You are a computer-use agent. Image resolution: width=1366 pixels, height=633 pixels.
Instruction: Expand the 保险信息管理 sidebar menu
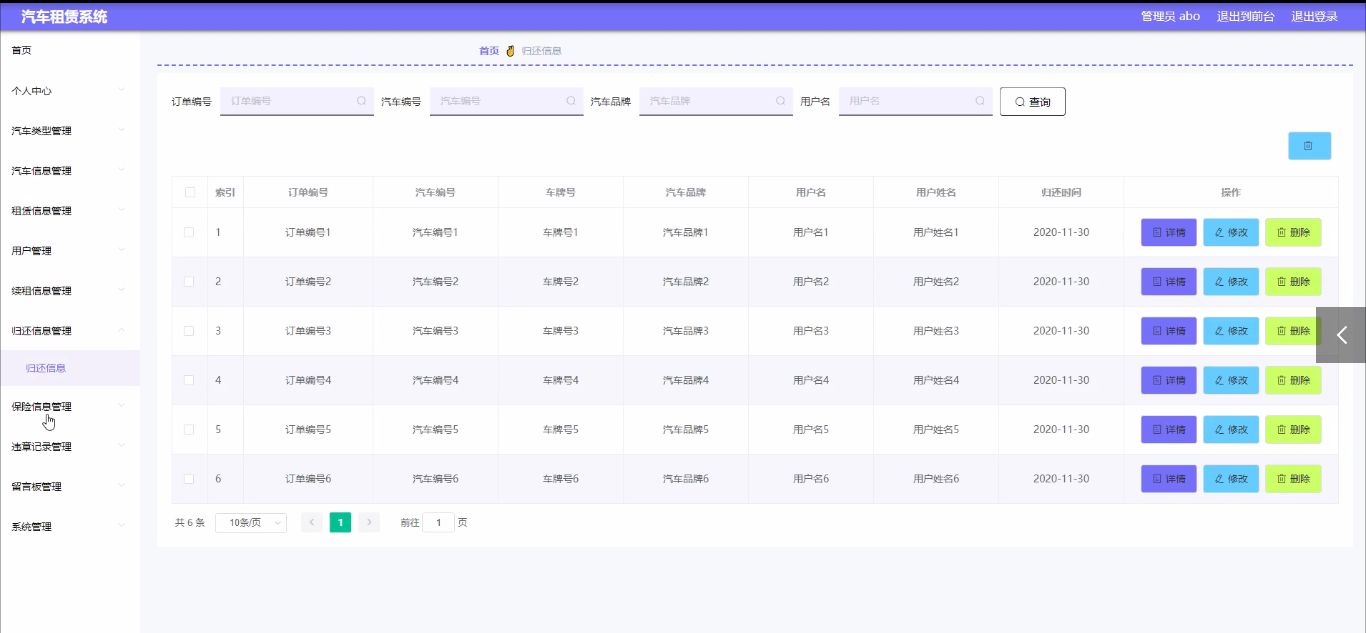(x=70, y=407)
